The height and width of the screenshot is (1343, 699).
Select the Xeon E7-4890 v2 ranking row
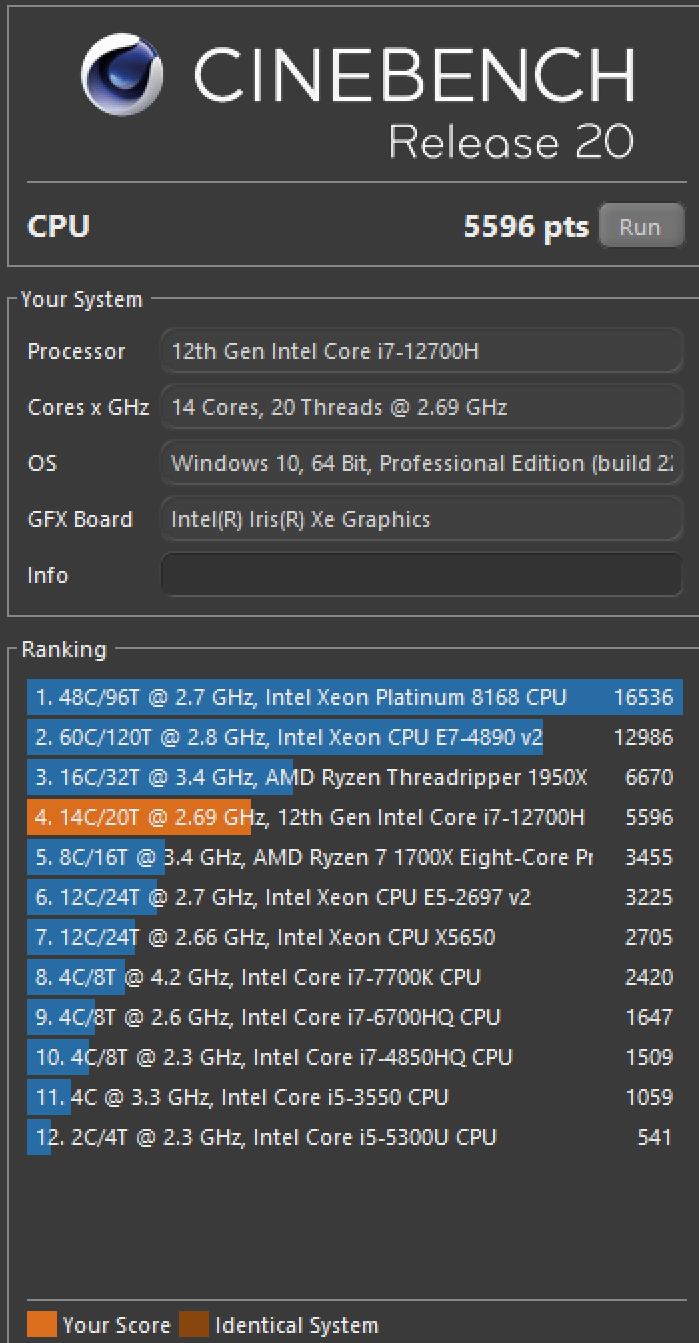[354, 737]
